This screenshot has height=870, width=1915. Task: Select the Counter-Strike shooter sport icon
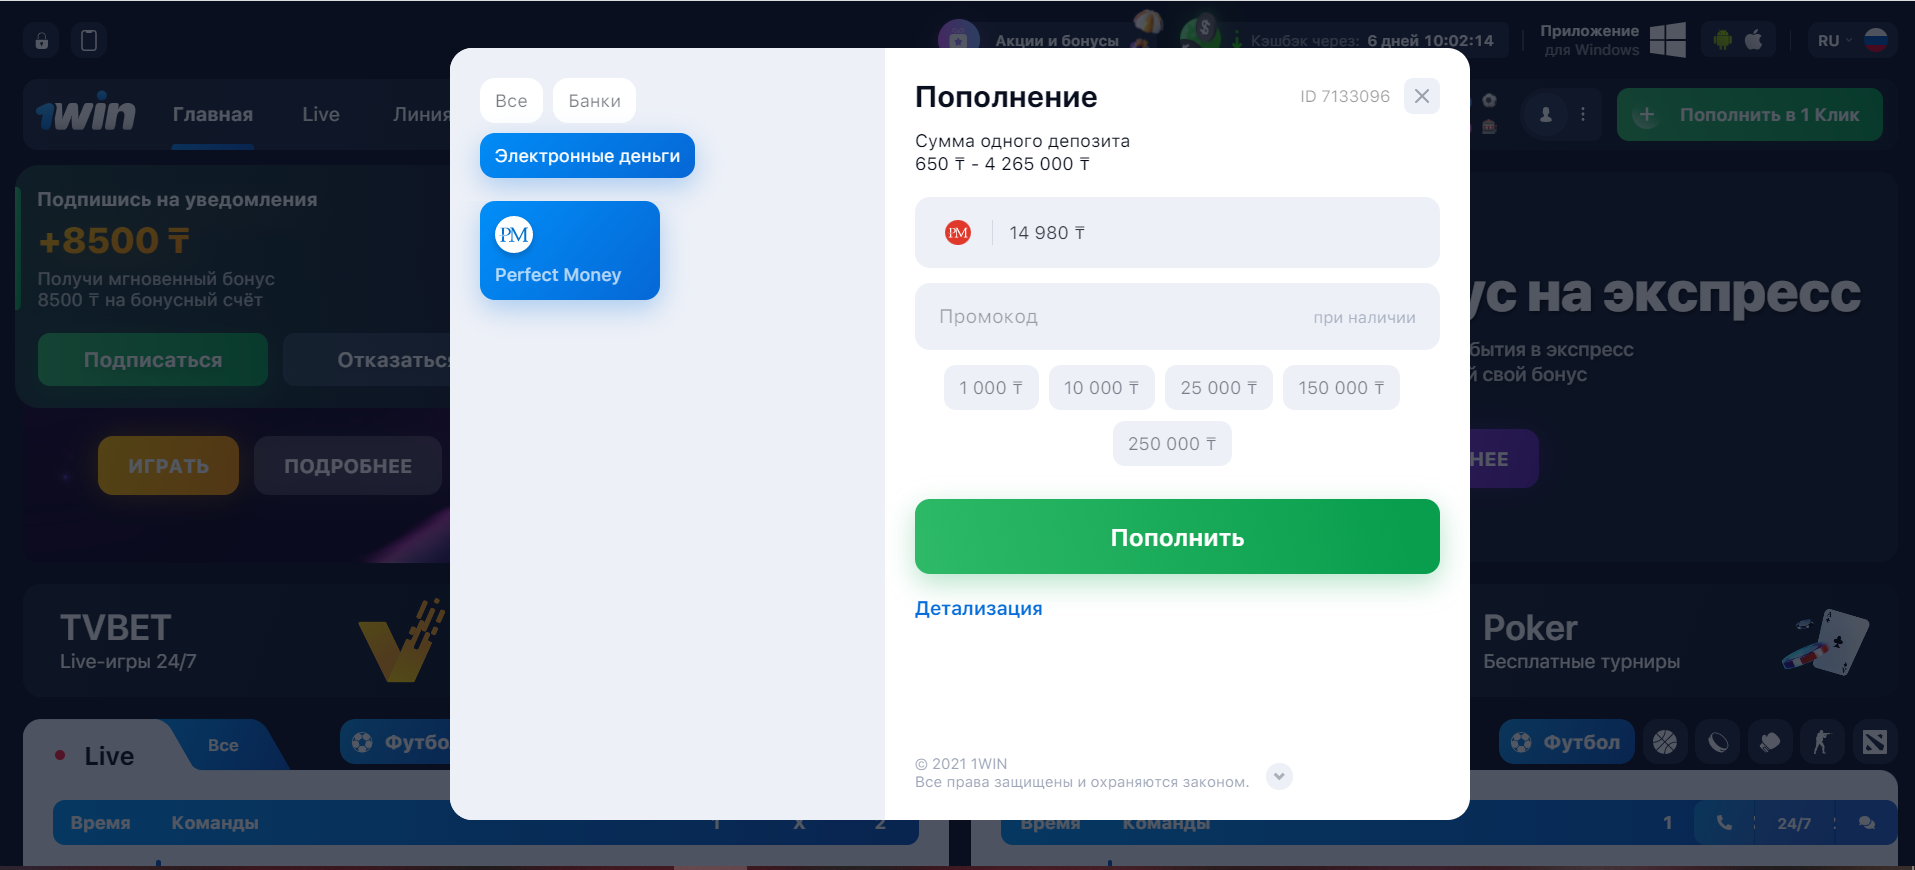[x=1822, y=742]
